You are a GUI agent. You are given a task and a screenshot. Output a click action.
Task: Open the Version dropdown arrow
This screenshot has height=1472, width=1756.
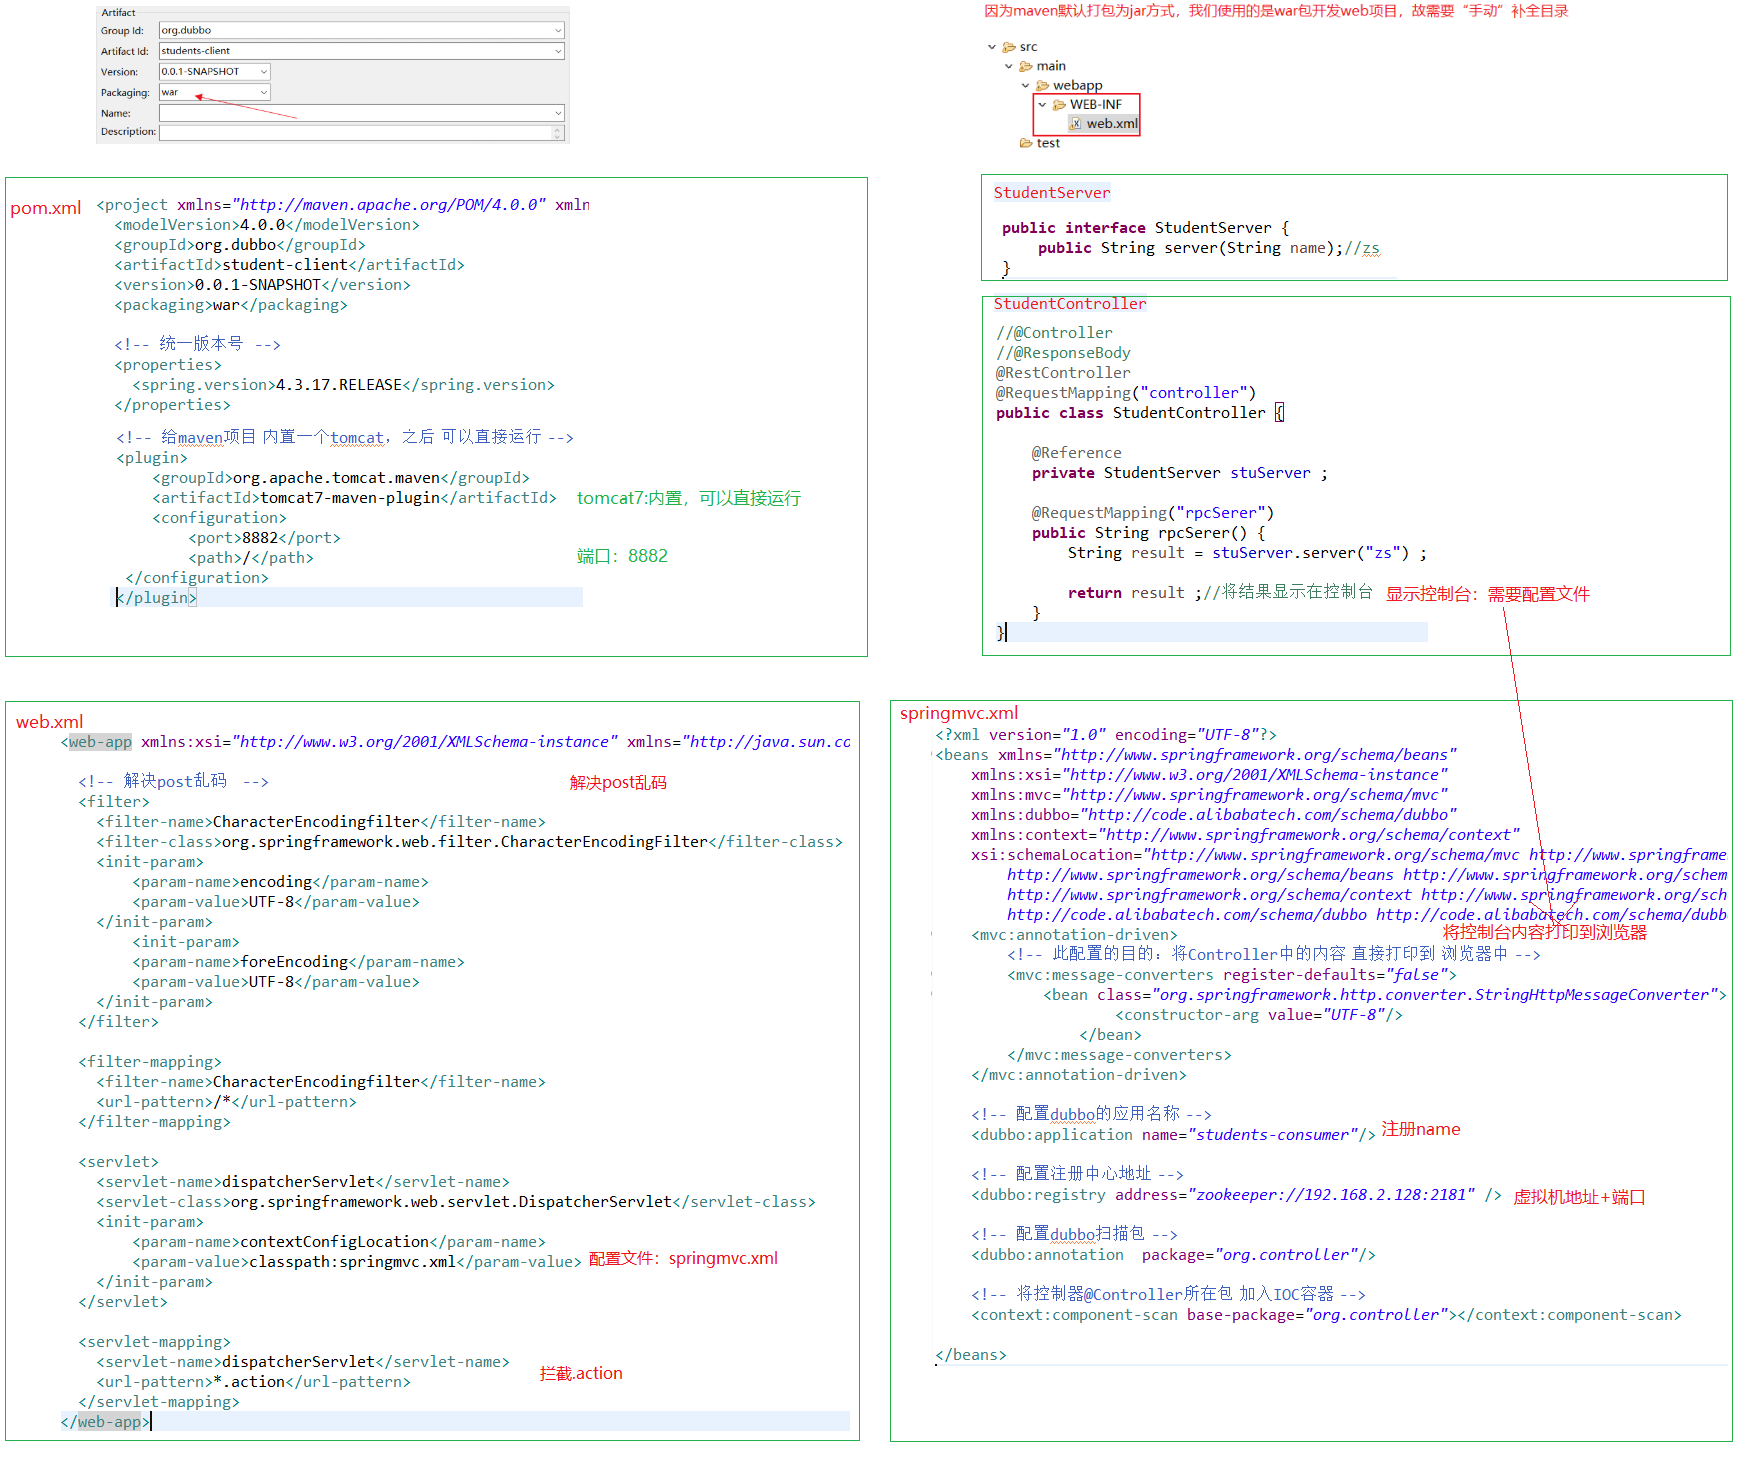click(264, 72)
